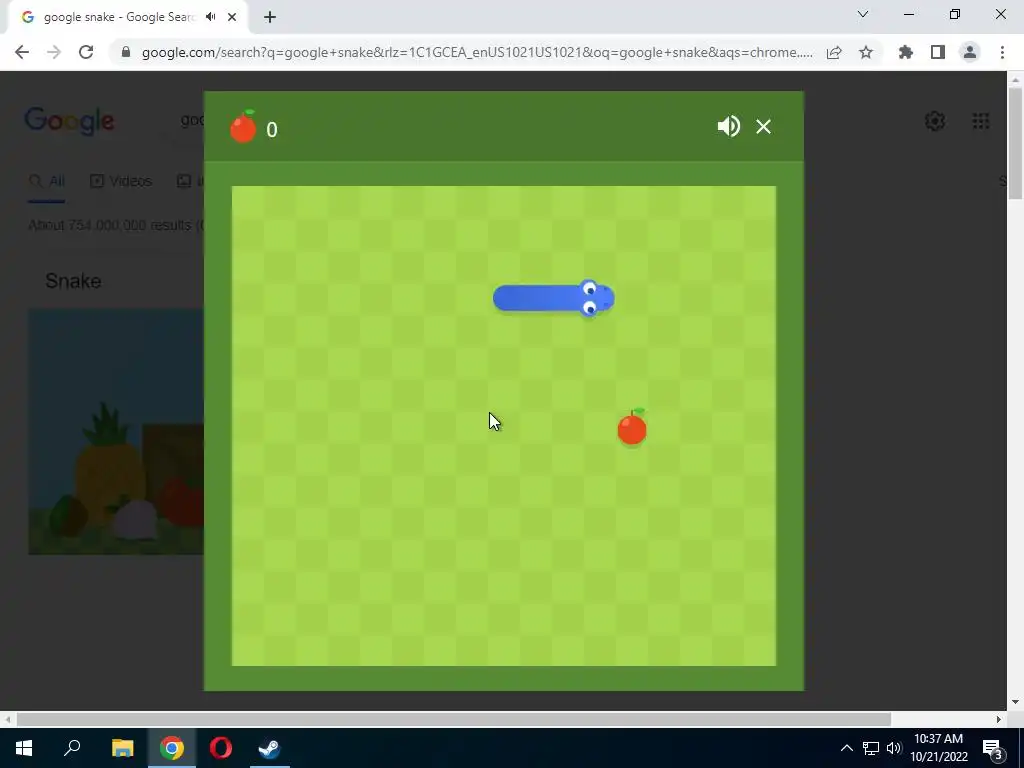This screenshot has width=1024, height=768.
Task: Mute the tab via speaker icon
Action: tap(210, 17)
